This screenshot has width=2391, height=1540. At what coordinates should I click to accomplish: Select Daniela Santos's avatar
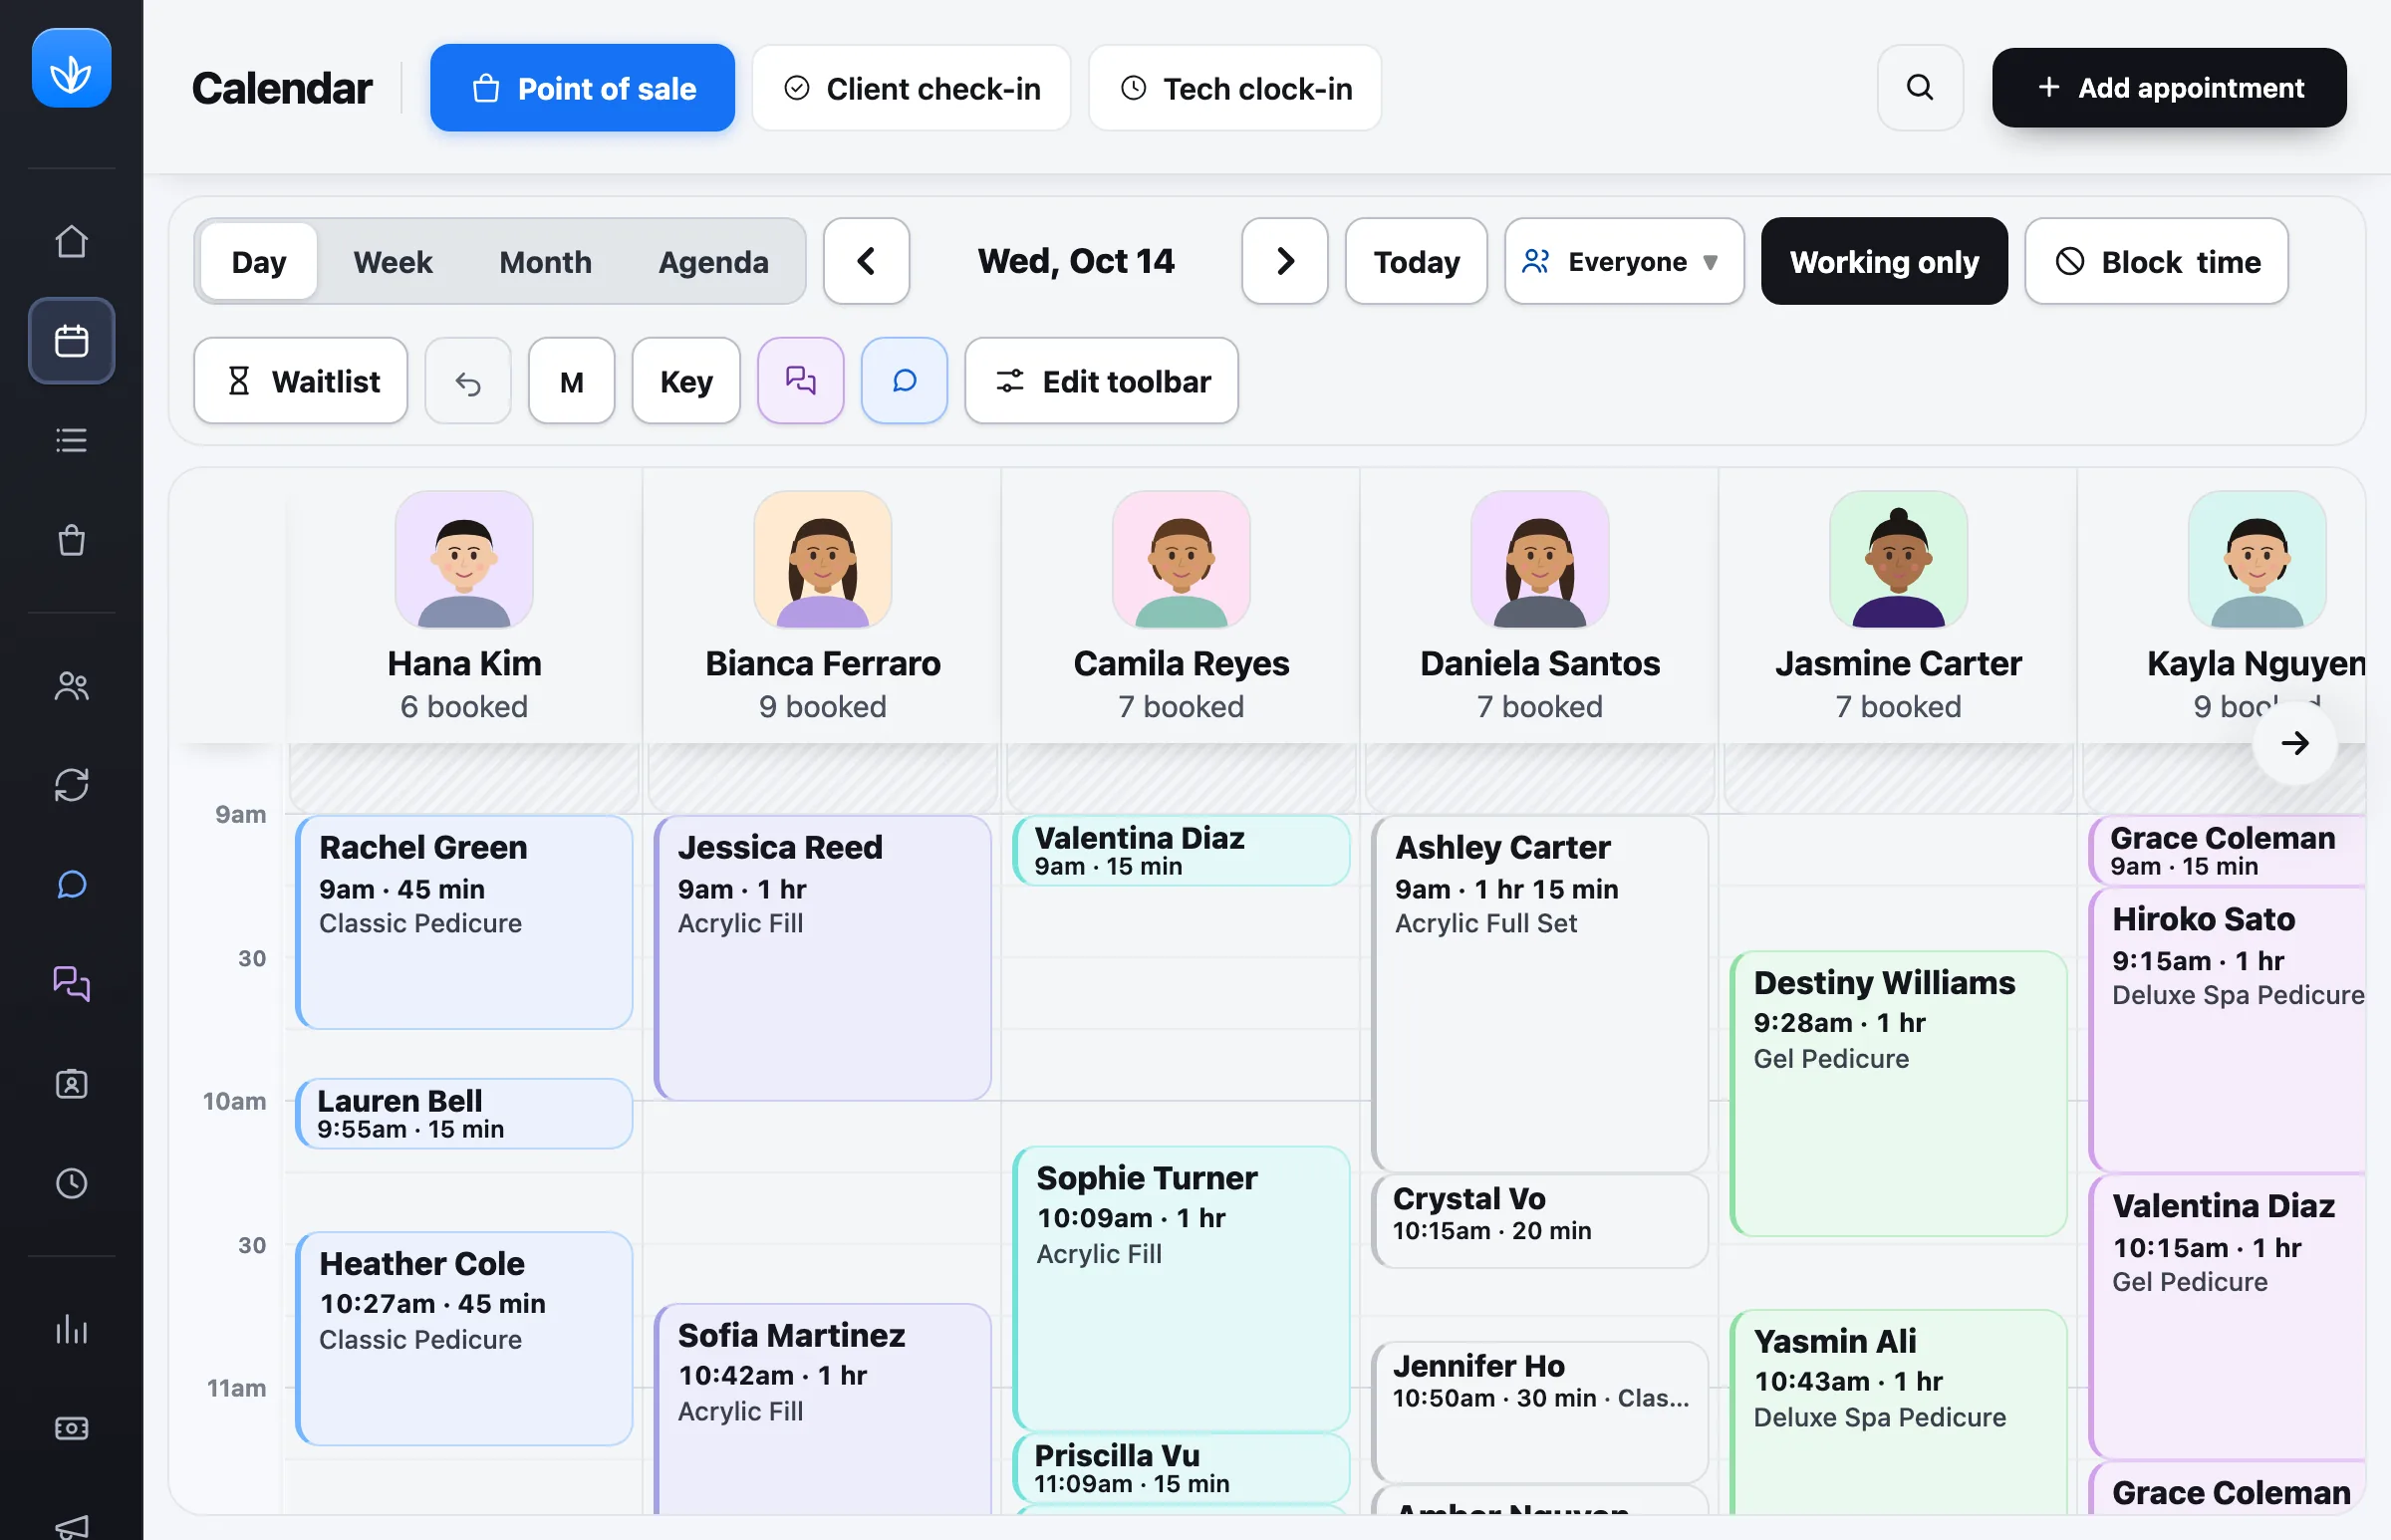tap(1540, 559)
